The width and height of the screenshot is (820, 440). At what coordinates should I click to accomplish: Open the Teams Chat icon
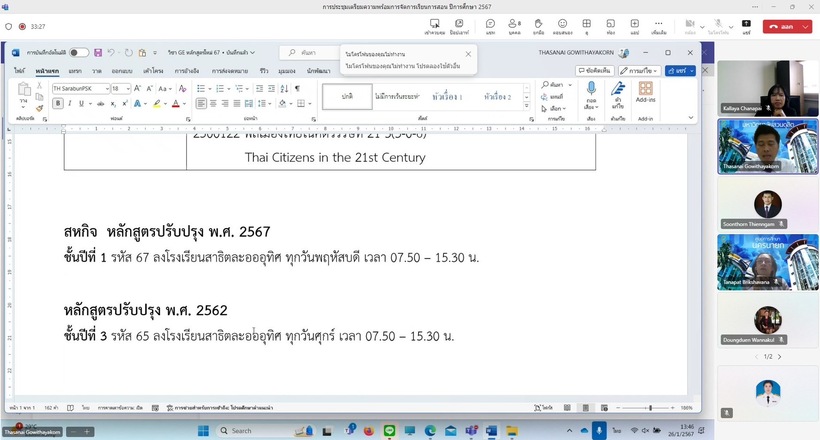(490, 26)
